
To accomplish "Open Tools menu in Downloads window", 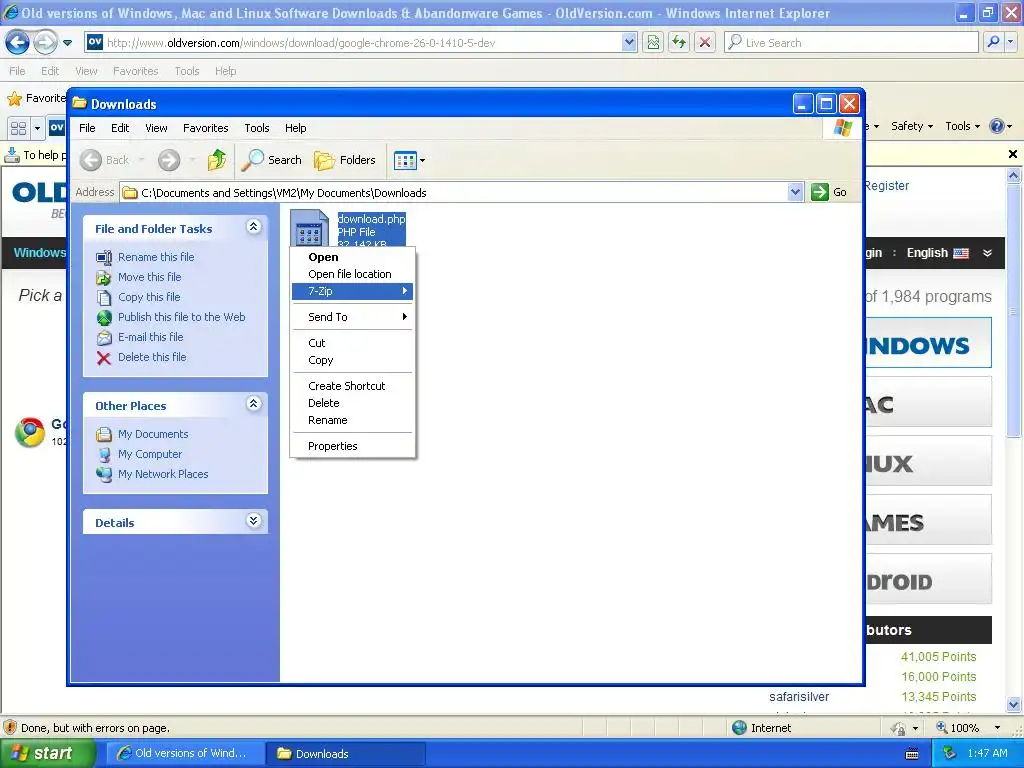I will [x=257, y=128].
